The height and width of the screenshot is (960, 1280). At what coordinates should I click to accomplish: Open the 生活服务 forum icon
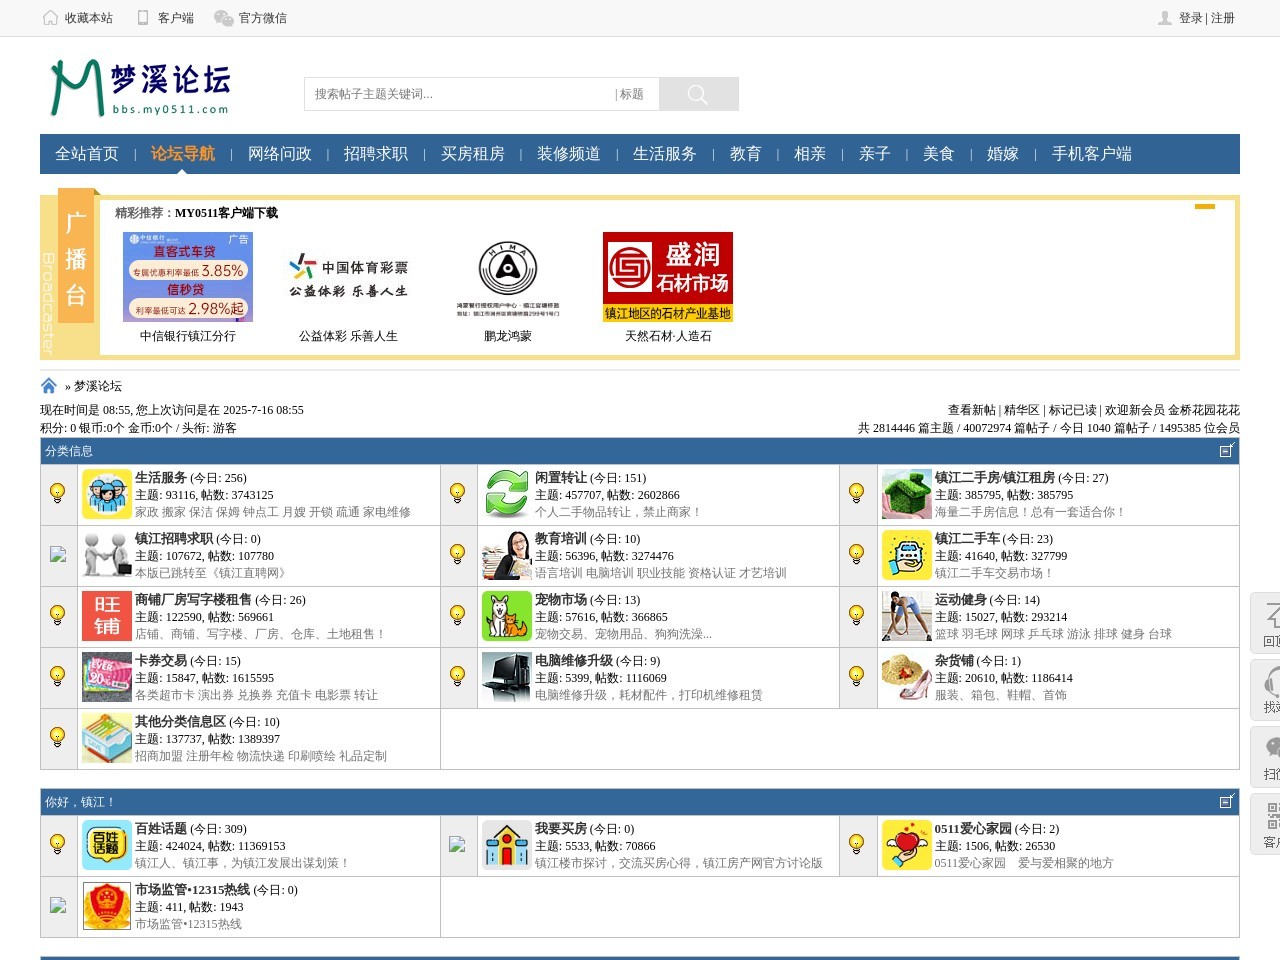pyautogui.click(x=106, y=494)
